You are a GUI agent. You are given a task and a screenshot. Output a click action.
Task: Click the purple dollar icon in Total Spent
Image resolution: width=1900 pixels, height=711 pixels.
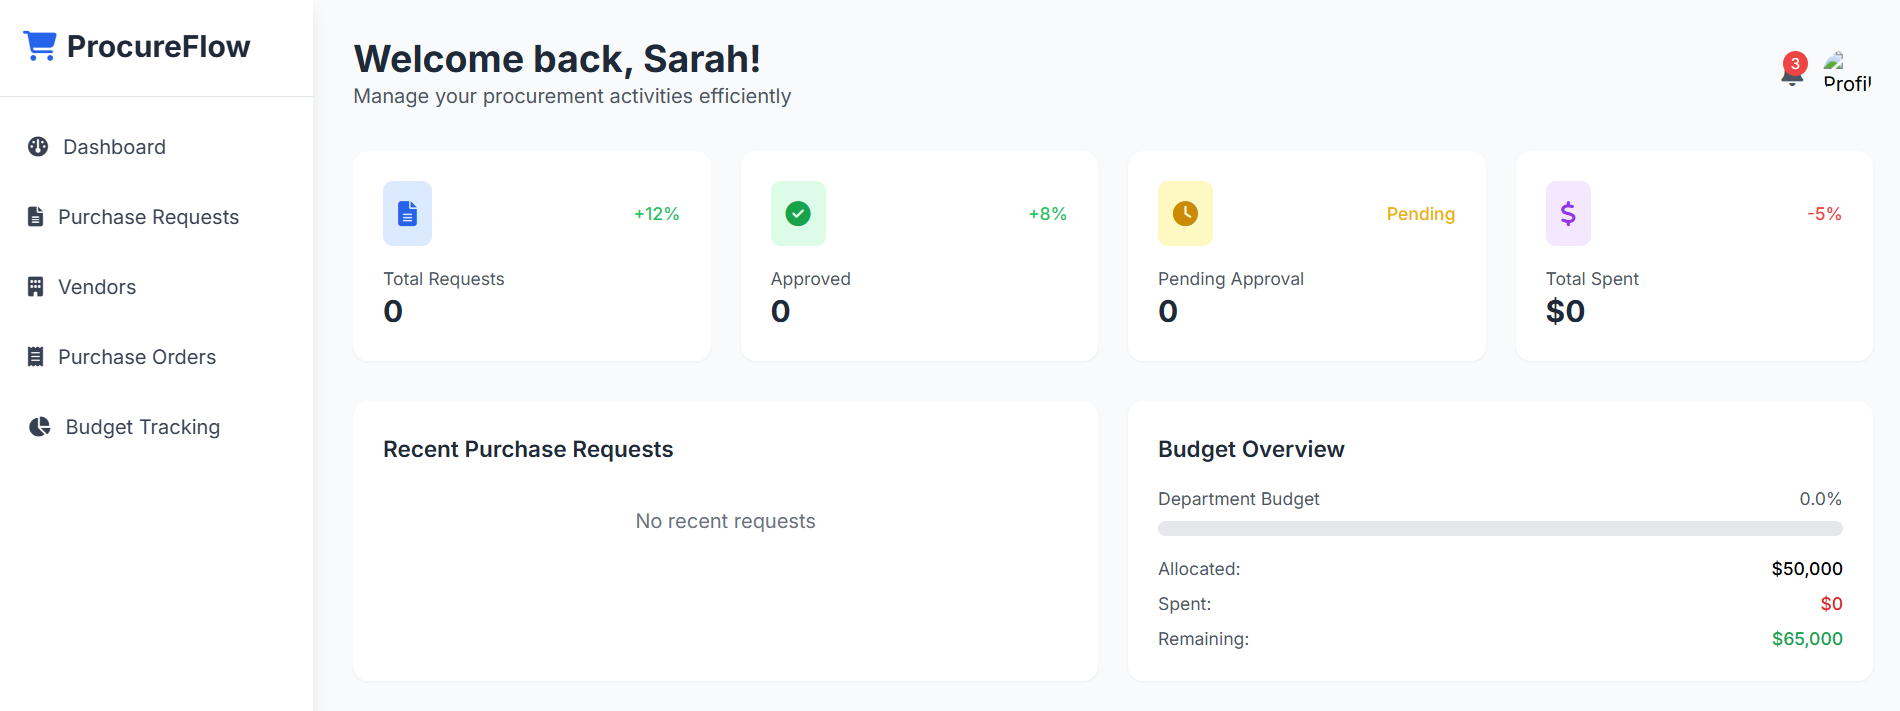pyautogui.click(x=1567, y=213)
